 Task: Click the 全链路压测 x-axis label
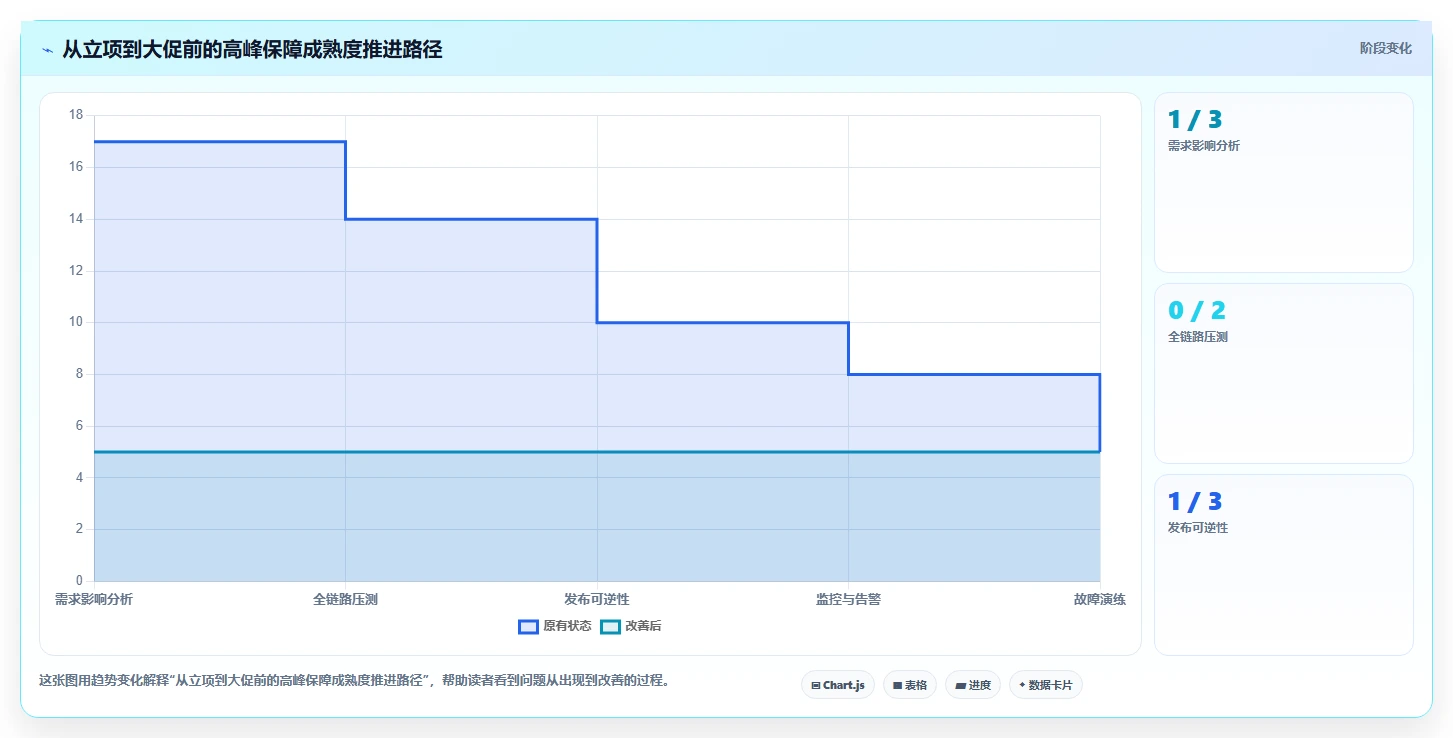point(345,599)
